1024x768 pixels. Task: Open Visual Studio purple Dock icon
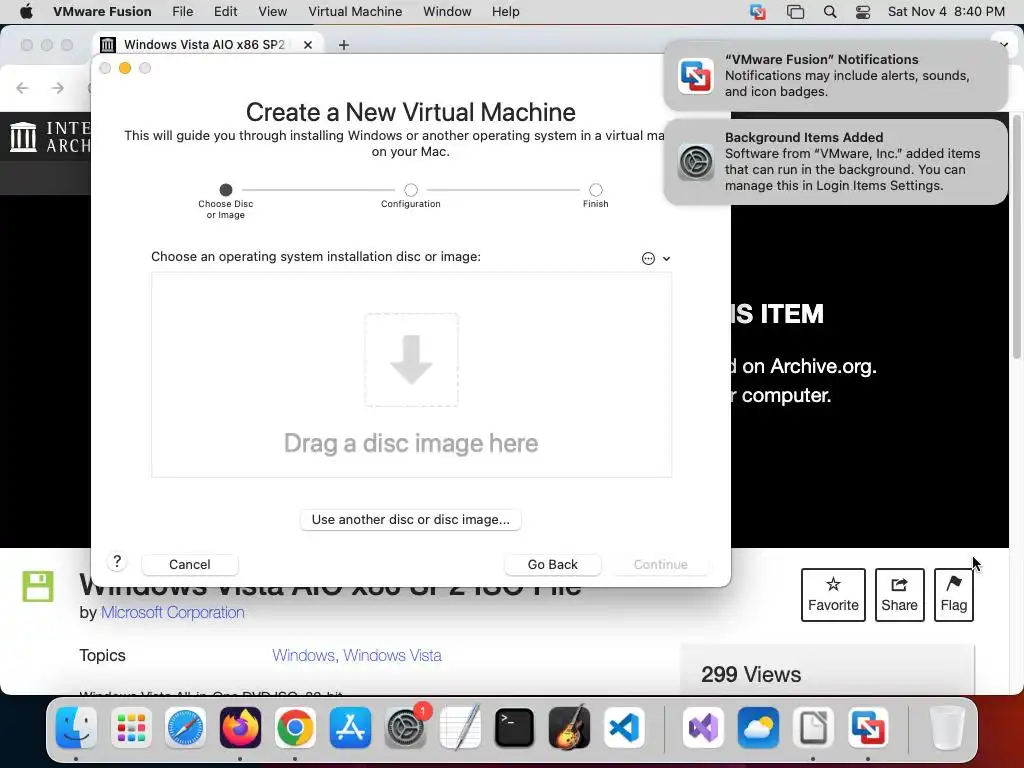point(703,728)
